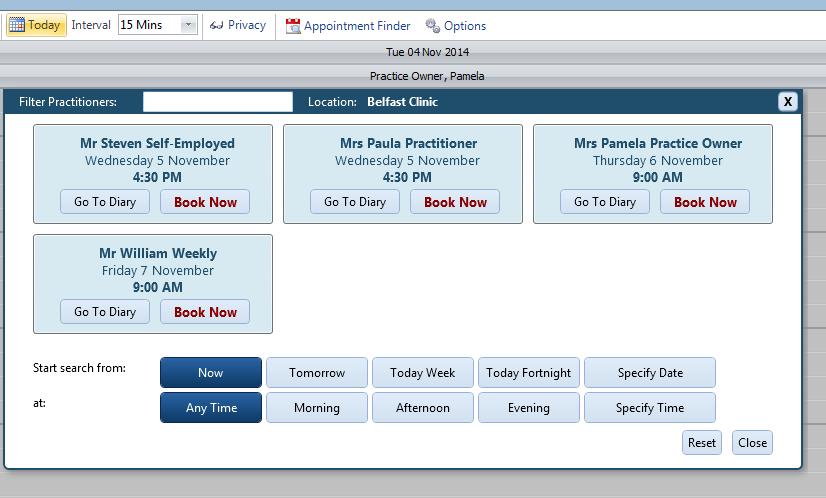The height and width of the screenshot is (498, 826).
Task: Click the Mrs Pamela Practice Owner name
Action: pos(658,143)
